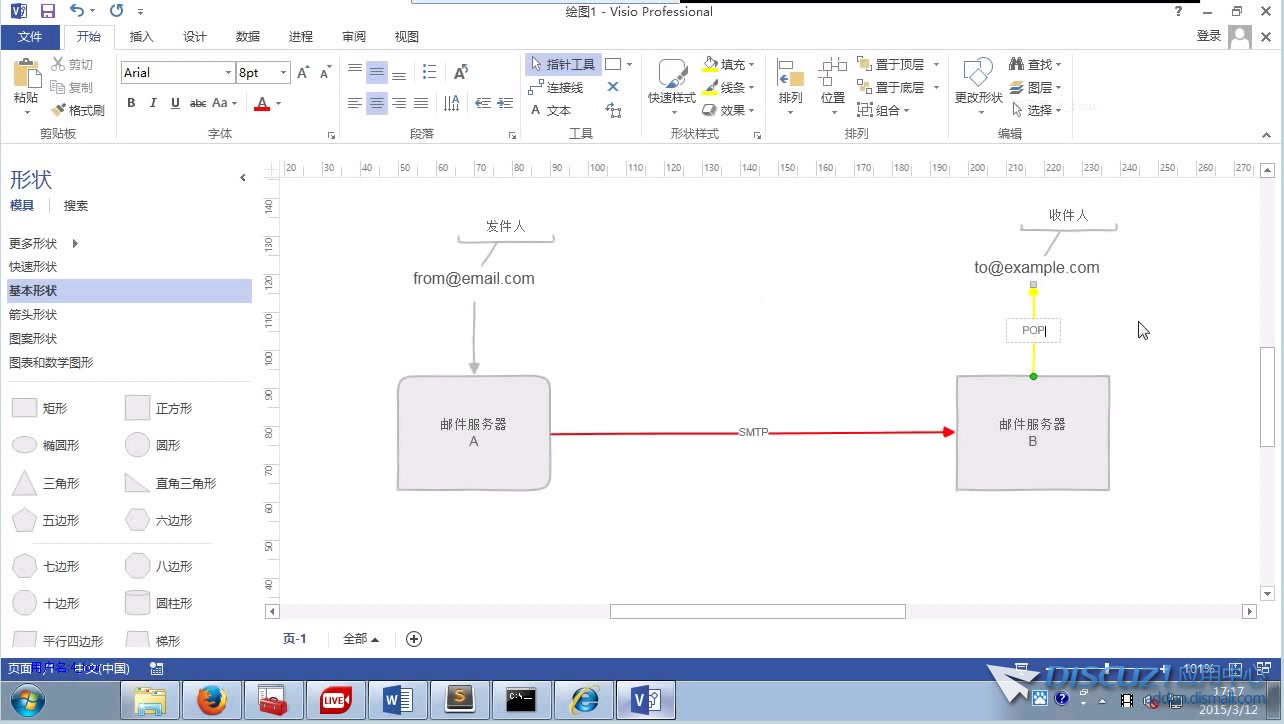Click the 更改形状 change shape icon
1284x724 pixels.
pos(977,74)
